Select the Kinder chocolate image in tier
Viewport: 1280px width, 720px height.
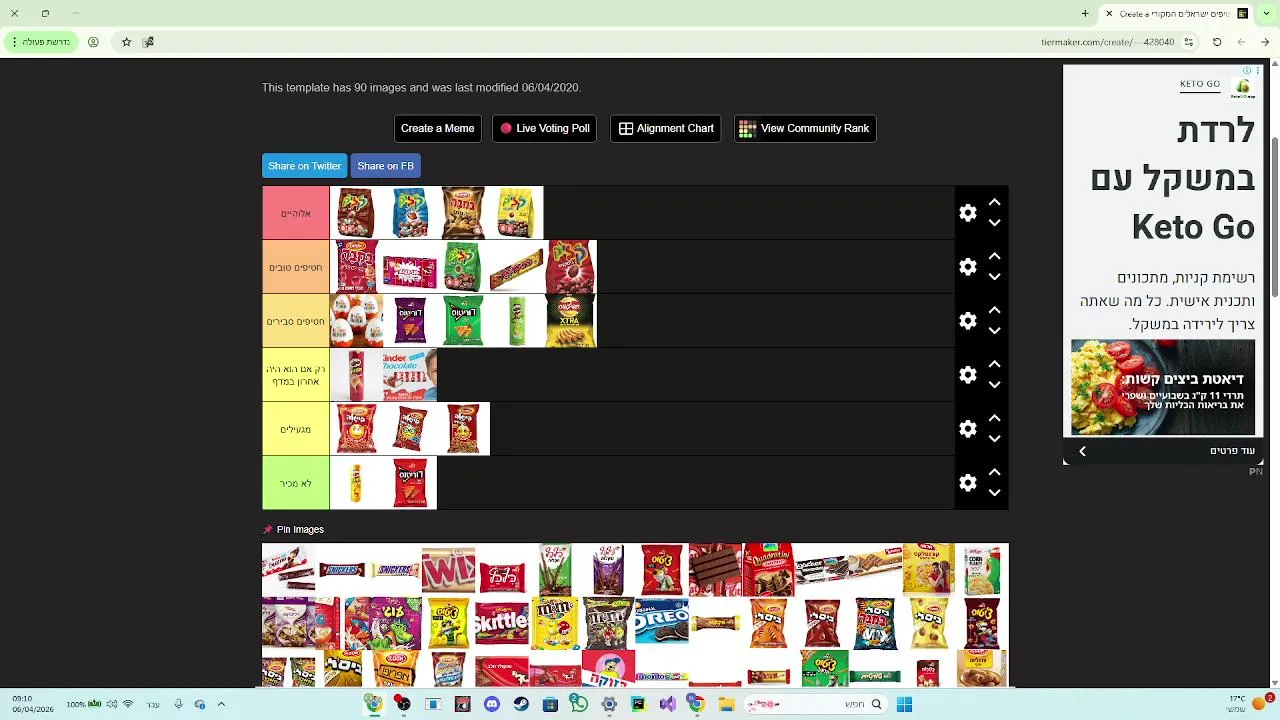(x=410, y=375)
